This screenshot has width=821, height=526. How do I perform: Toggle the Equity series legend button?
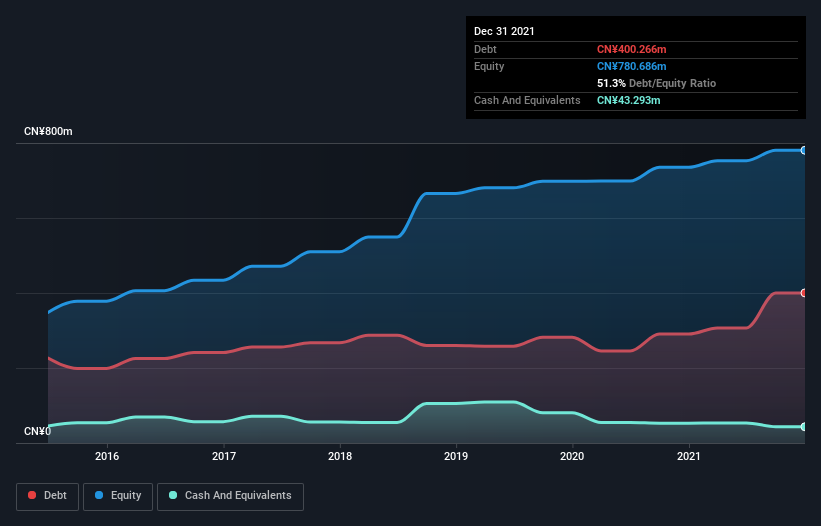tap(118, 497)
